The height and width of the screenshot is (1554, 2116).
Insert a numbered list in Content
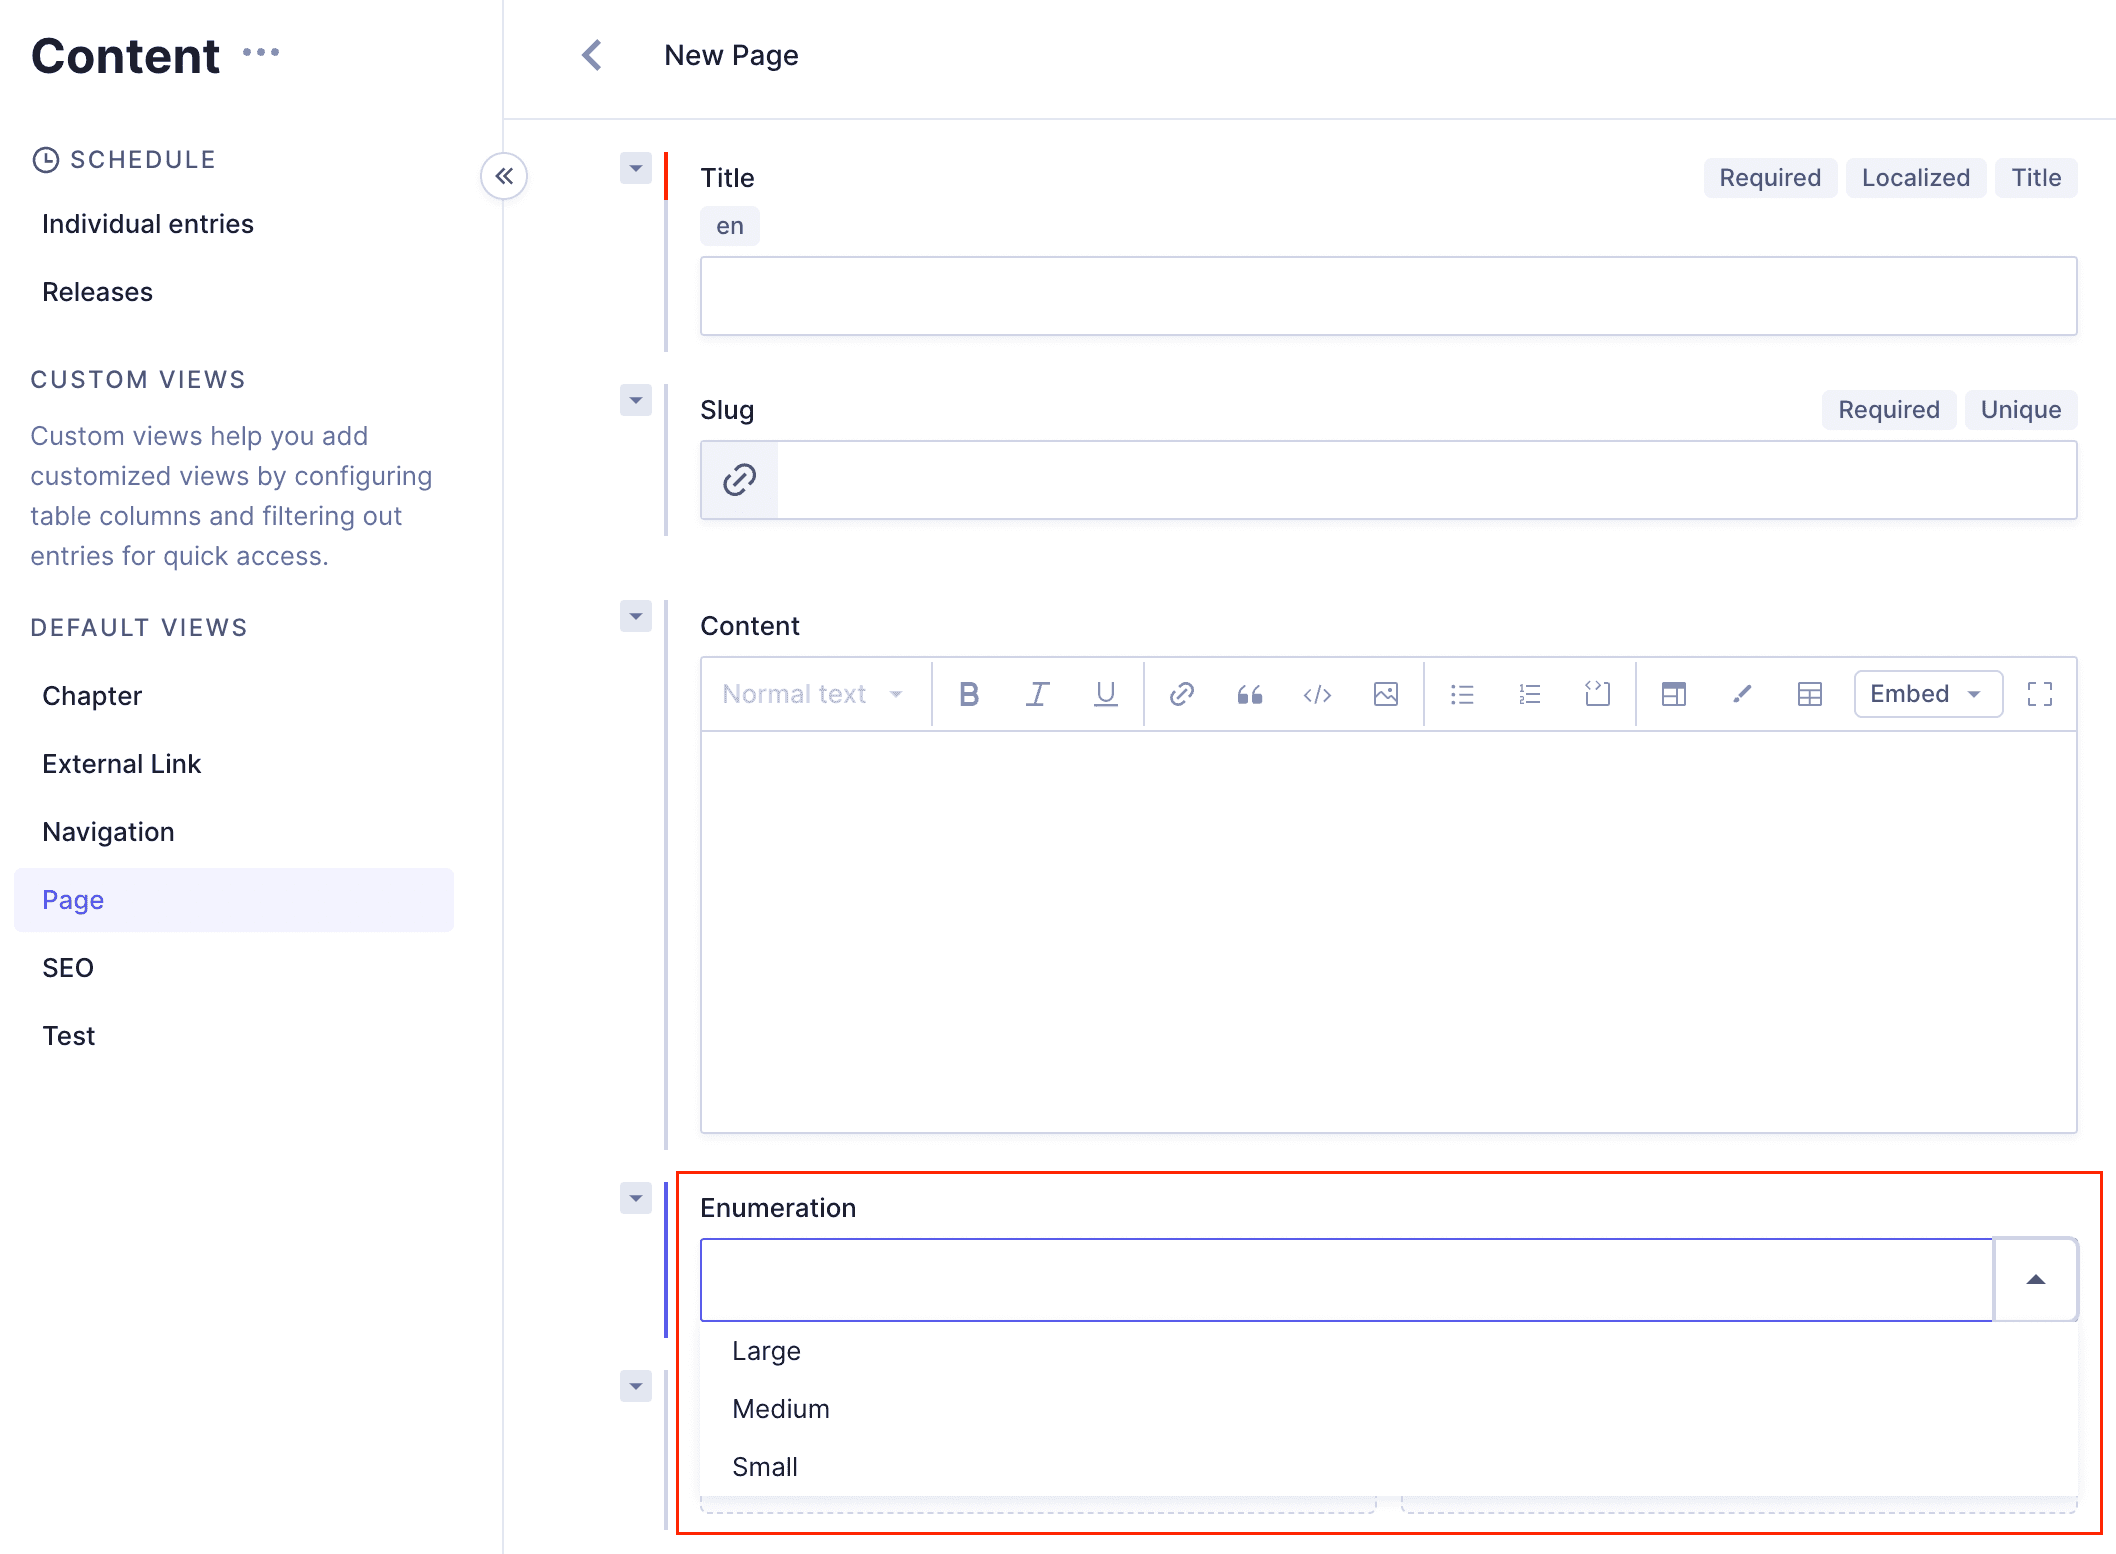[x=1529, y=693]
